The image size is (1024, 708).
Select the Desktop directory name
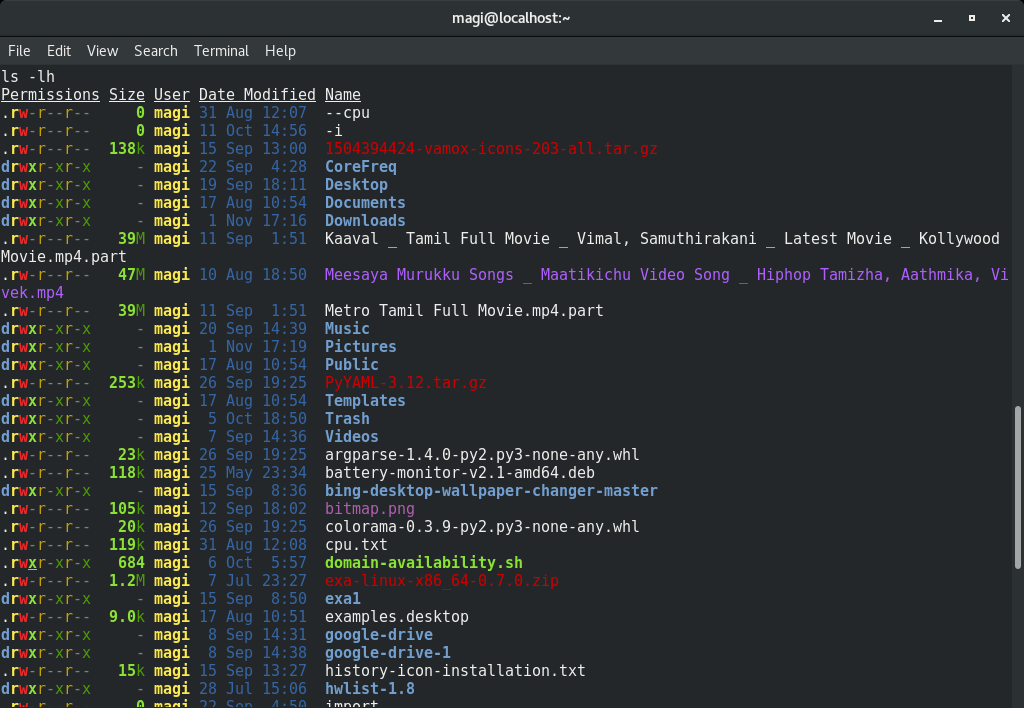click(357, 185)
